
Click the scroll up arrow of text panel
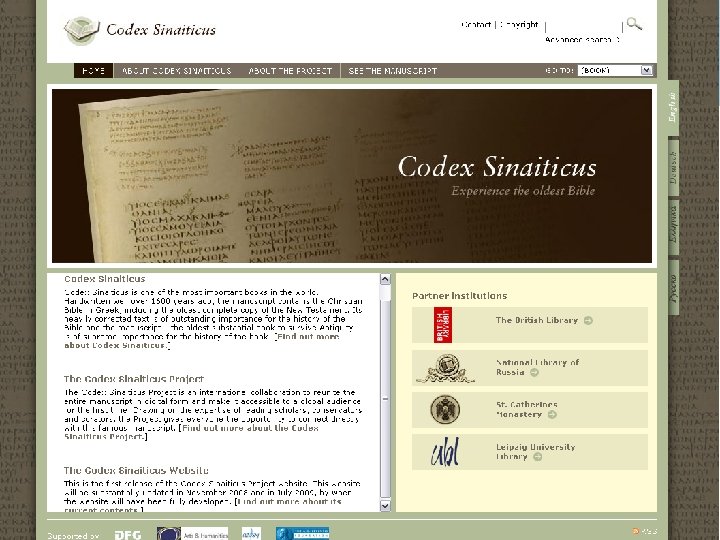click(385, 279)
